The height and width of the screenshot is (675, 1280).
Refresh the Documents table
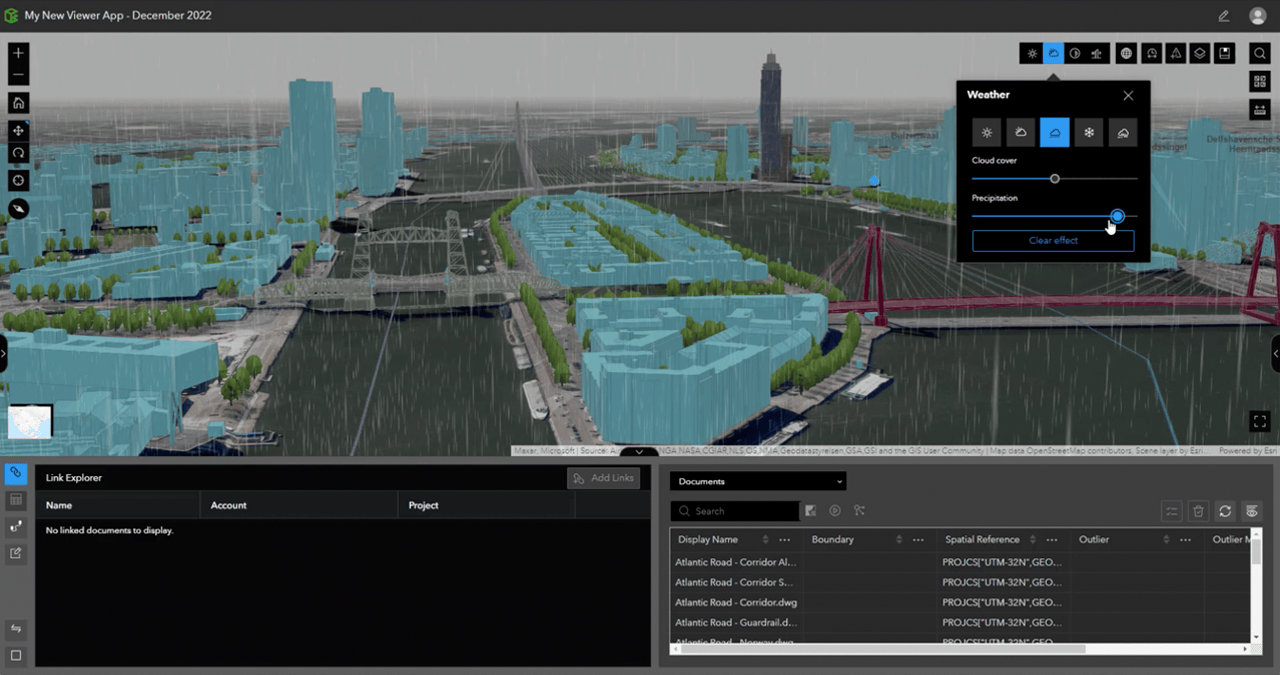click(x=1225, y=511)
